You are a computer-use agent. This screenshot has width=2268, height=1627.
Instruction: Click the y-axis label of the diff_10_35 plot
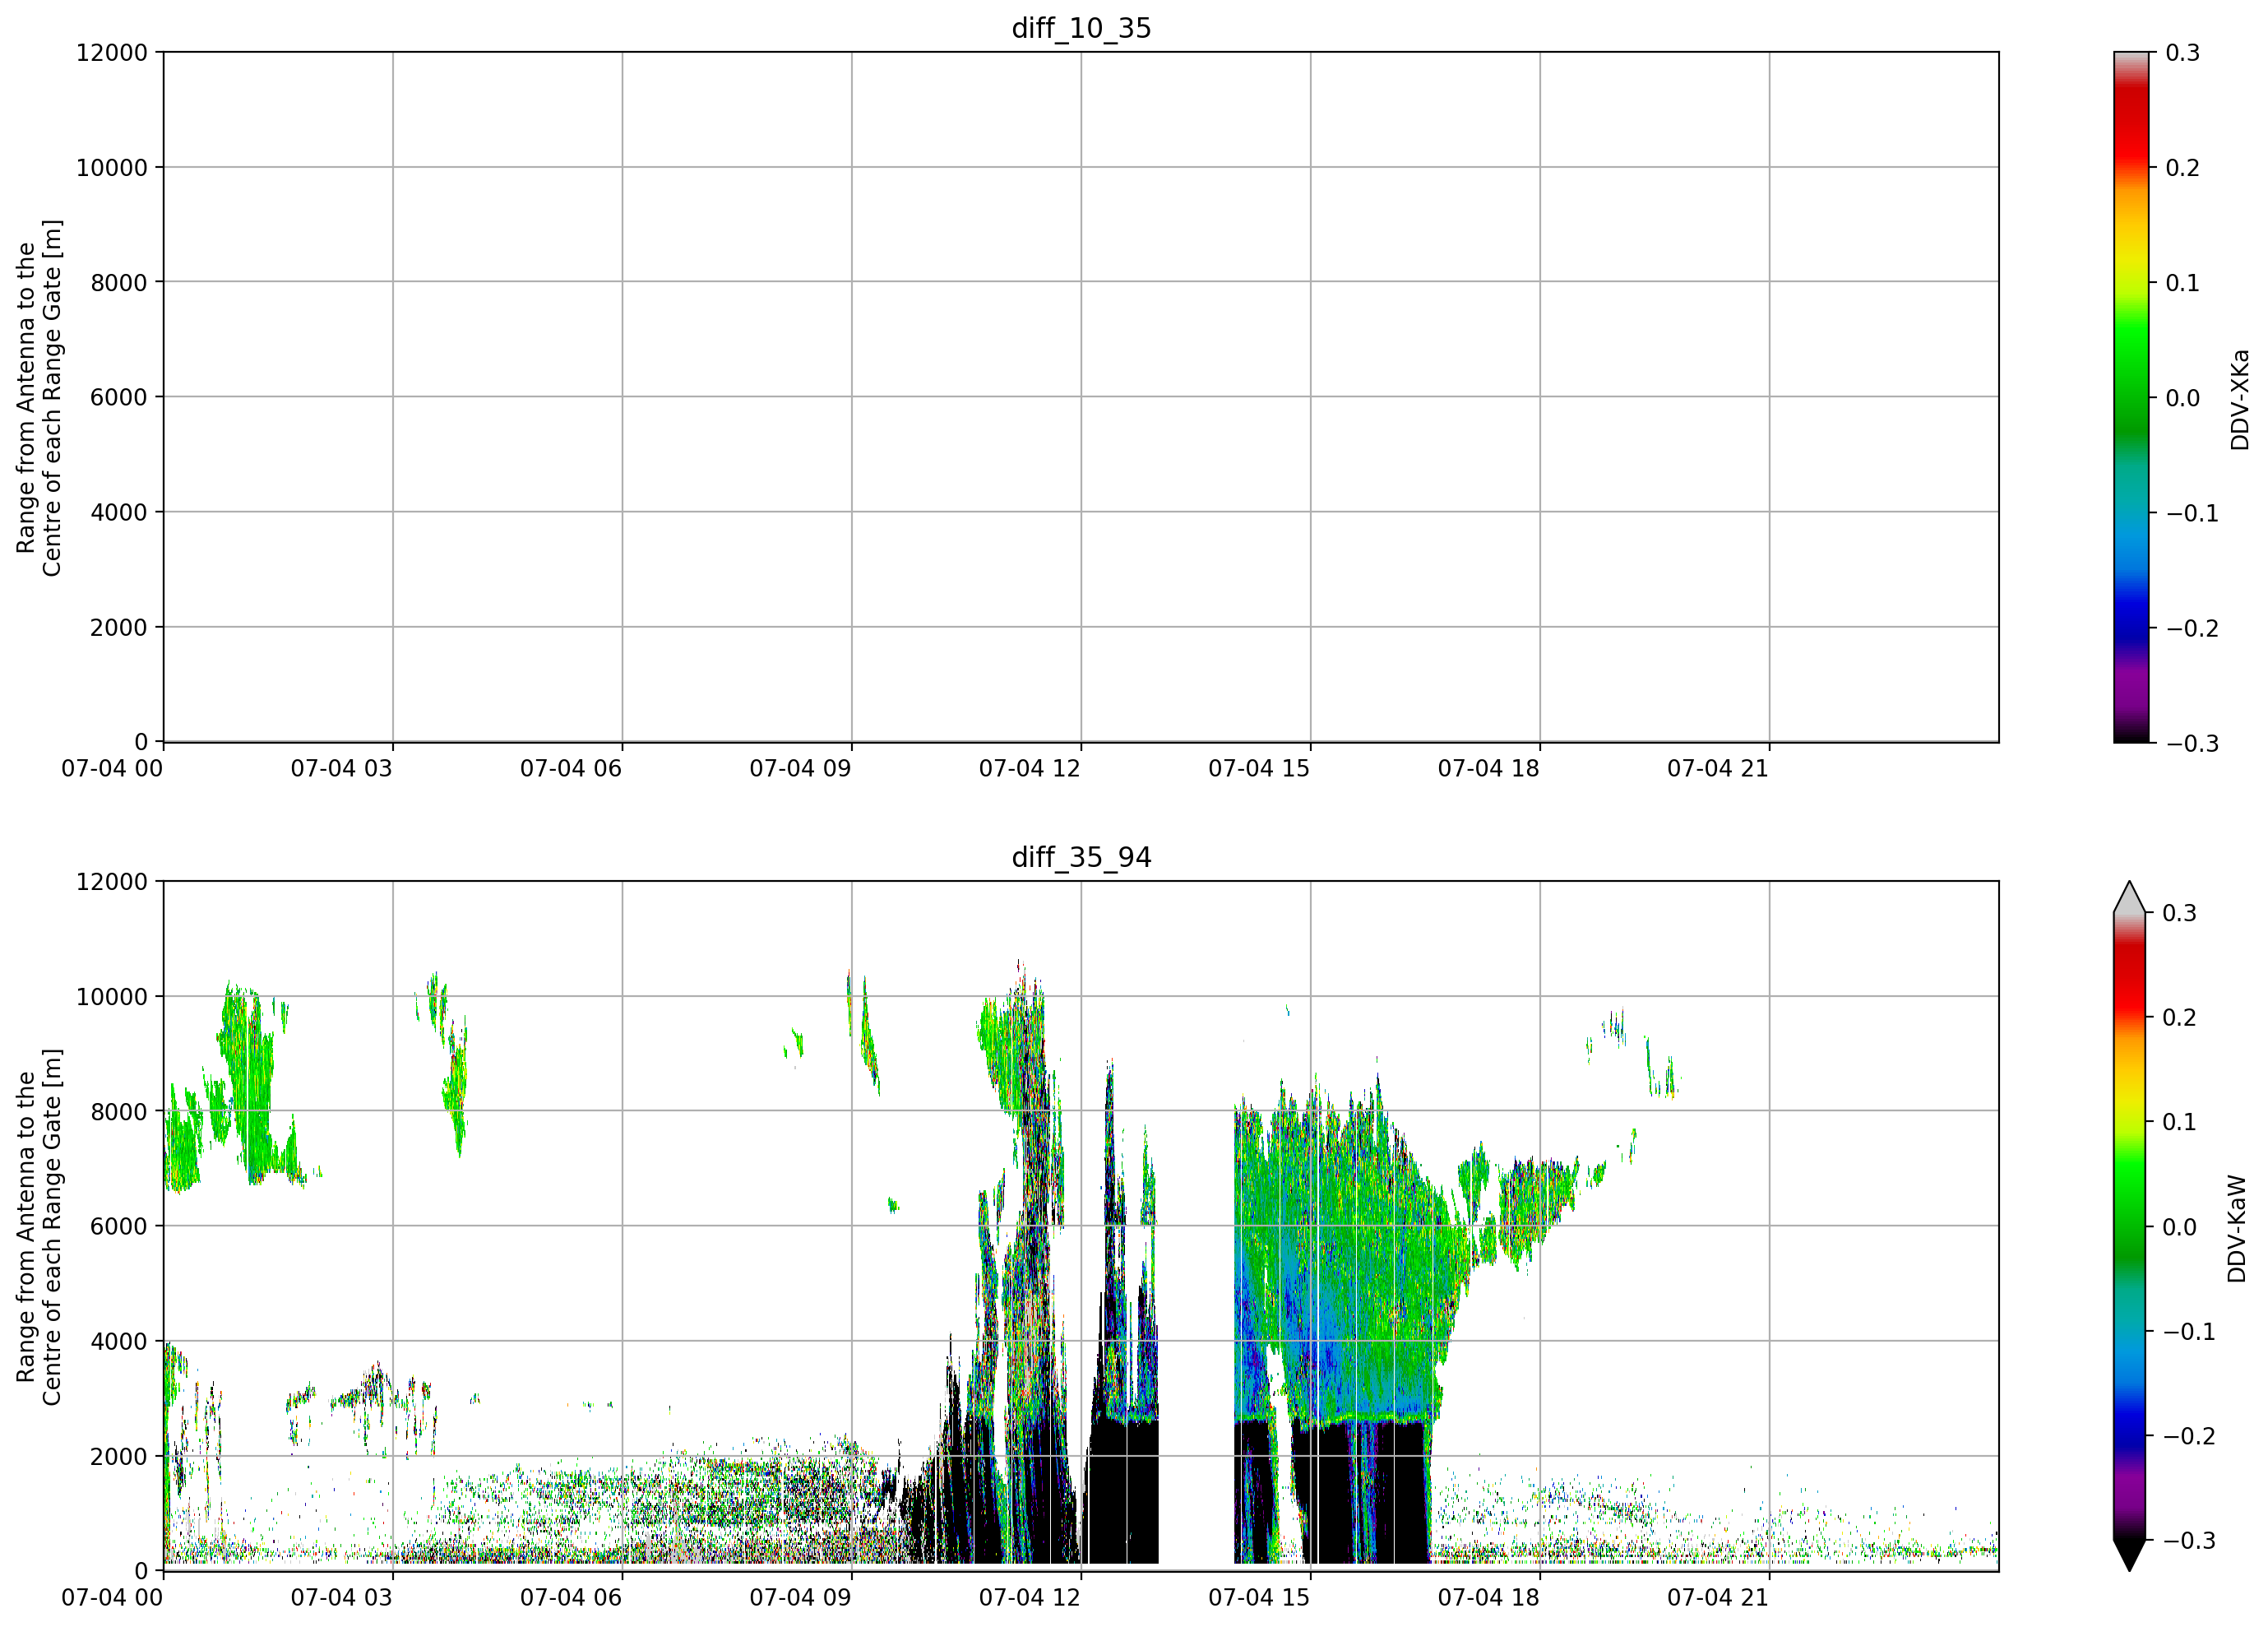[39, 398]
